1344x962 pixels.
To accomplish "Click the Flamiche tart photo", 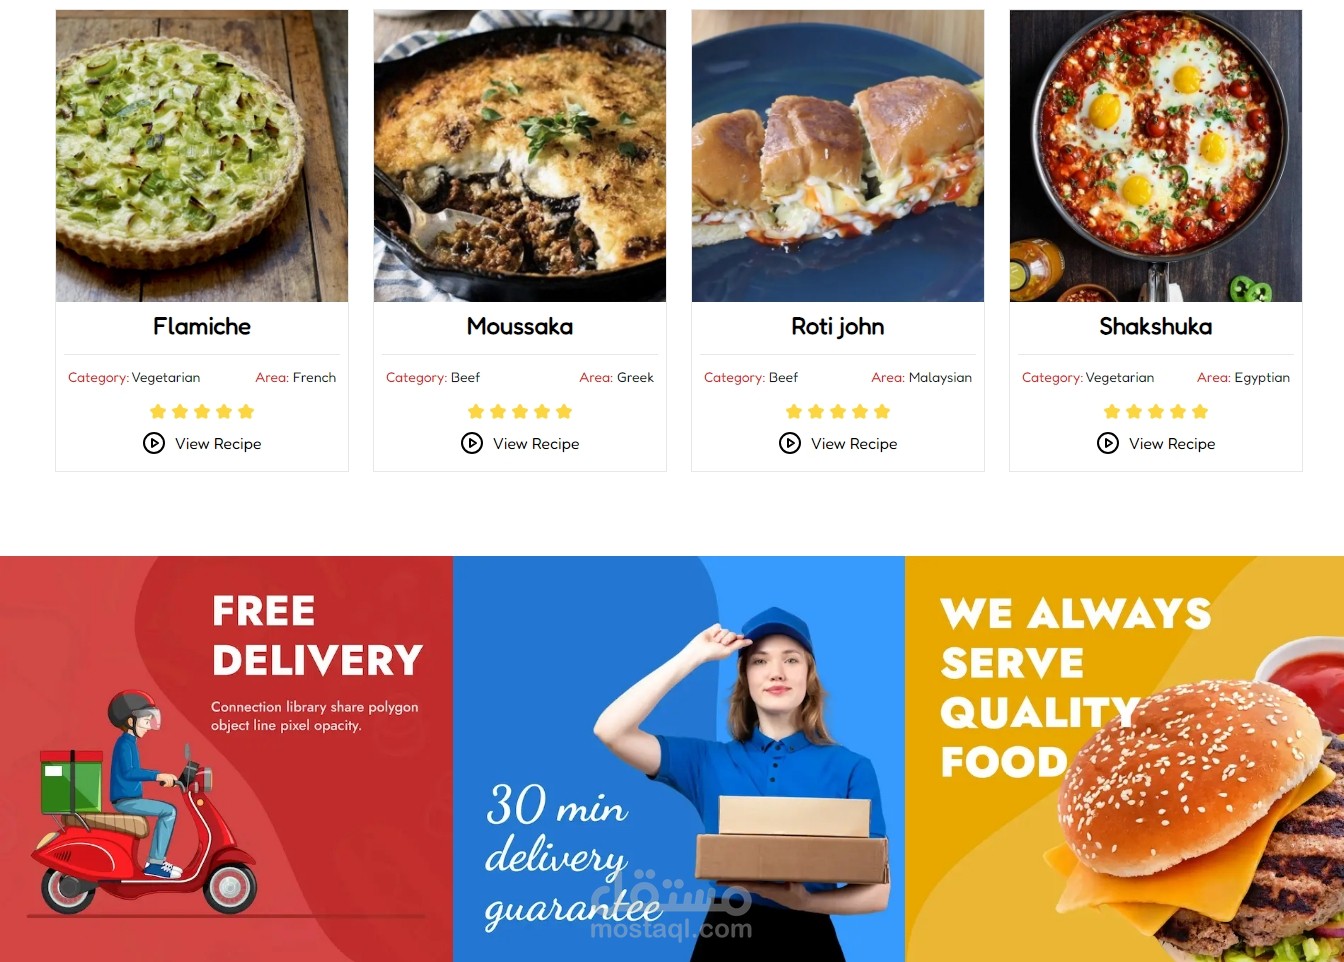I will click(202, 156).
